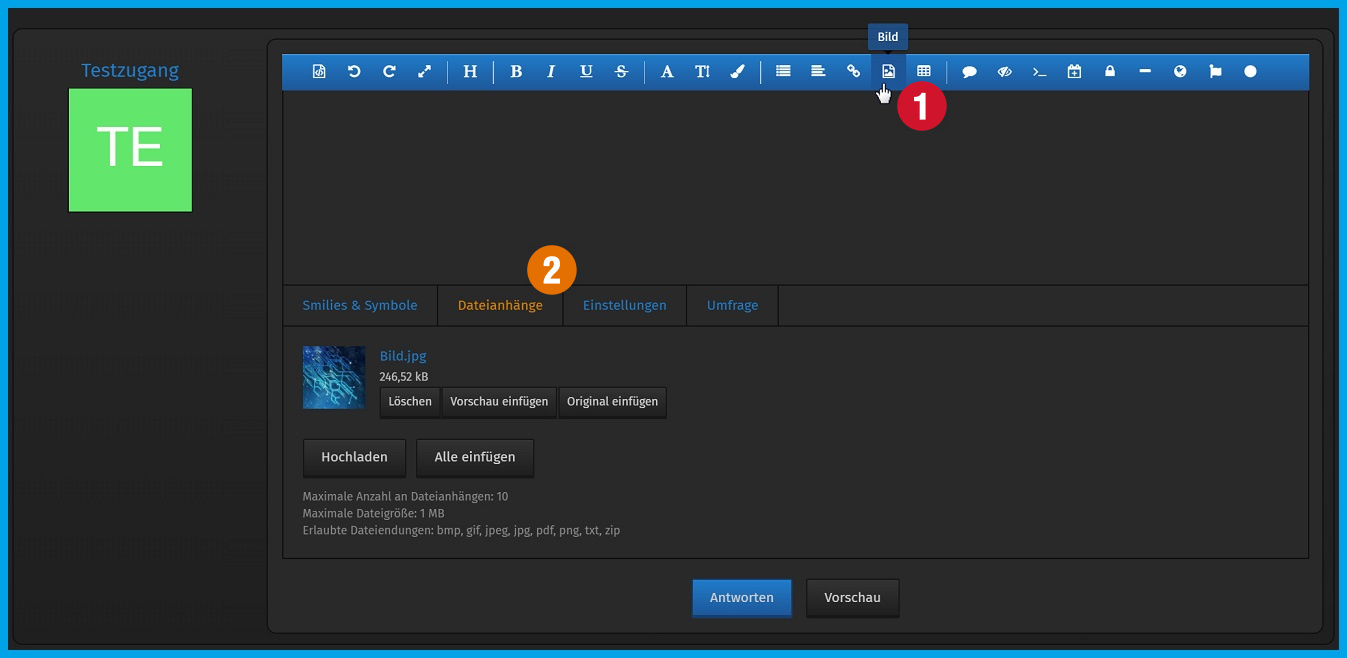
Task: Toggle fullscreen editor mode
Action: click(x=424, y=72)
